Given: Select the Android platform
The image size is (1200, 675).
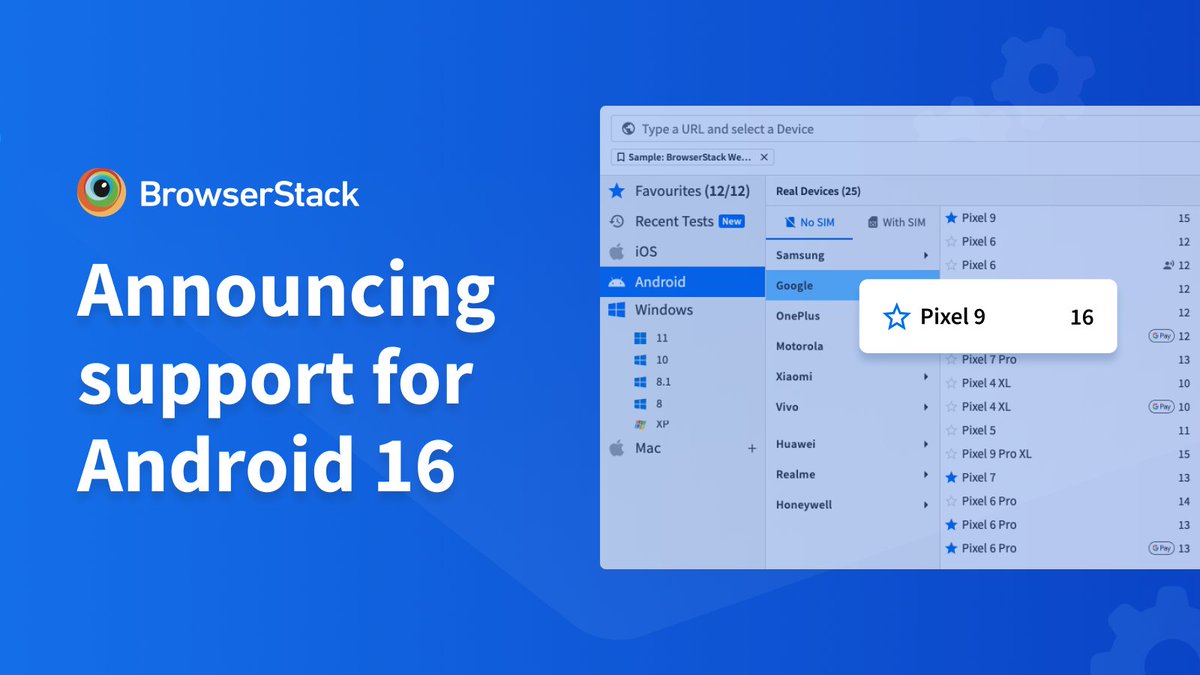Looking at the screenshot, I should click(x=683, y=282).
